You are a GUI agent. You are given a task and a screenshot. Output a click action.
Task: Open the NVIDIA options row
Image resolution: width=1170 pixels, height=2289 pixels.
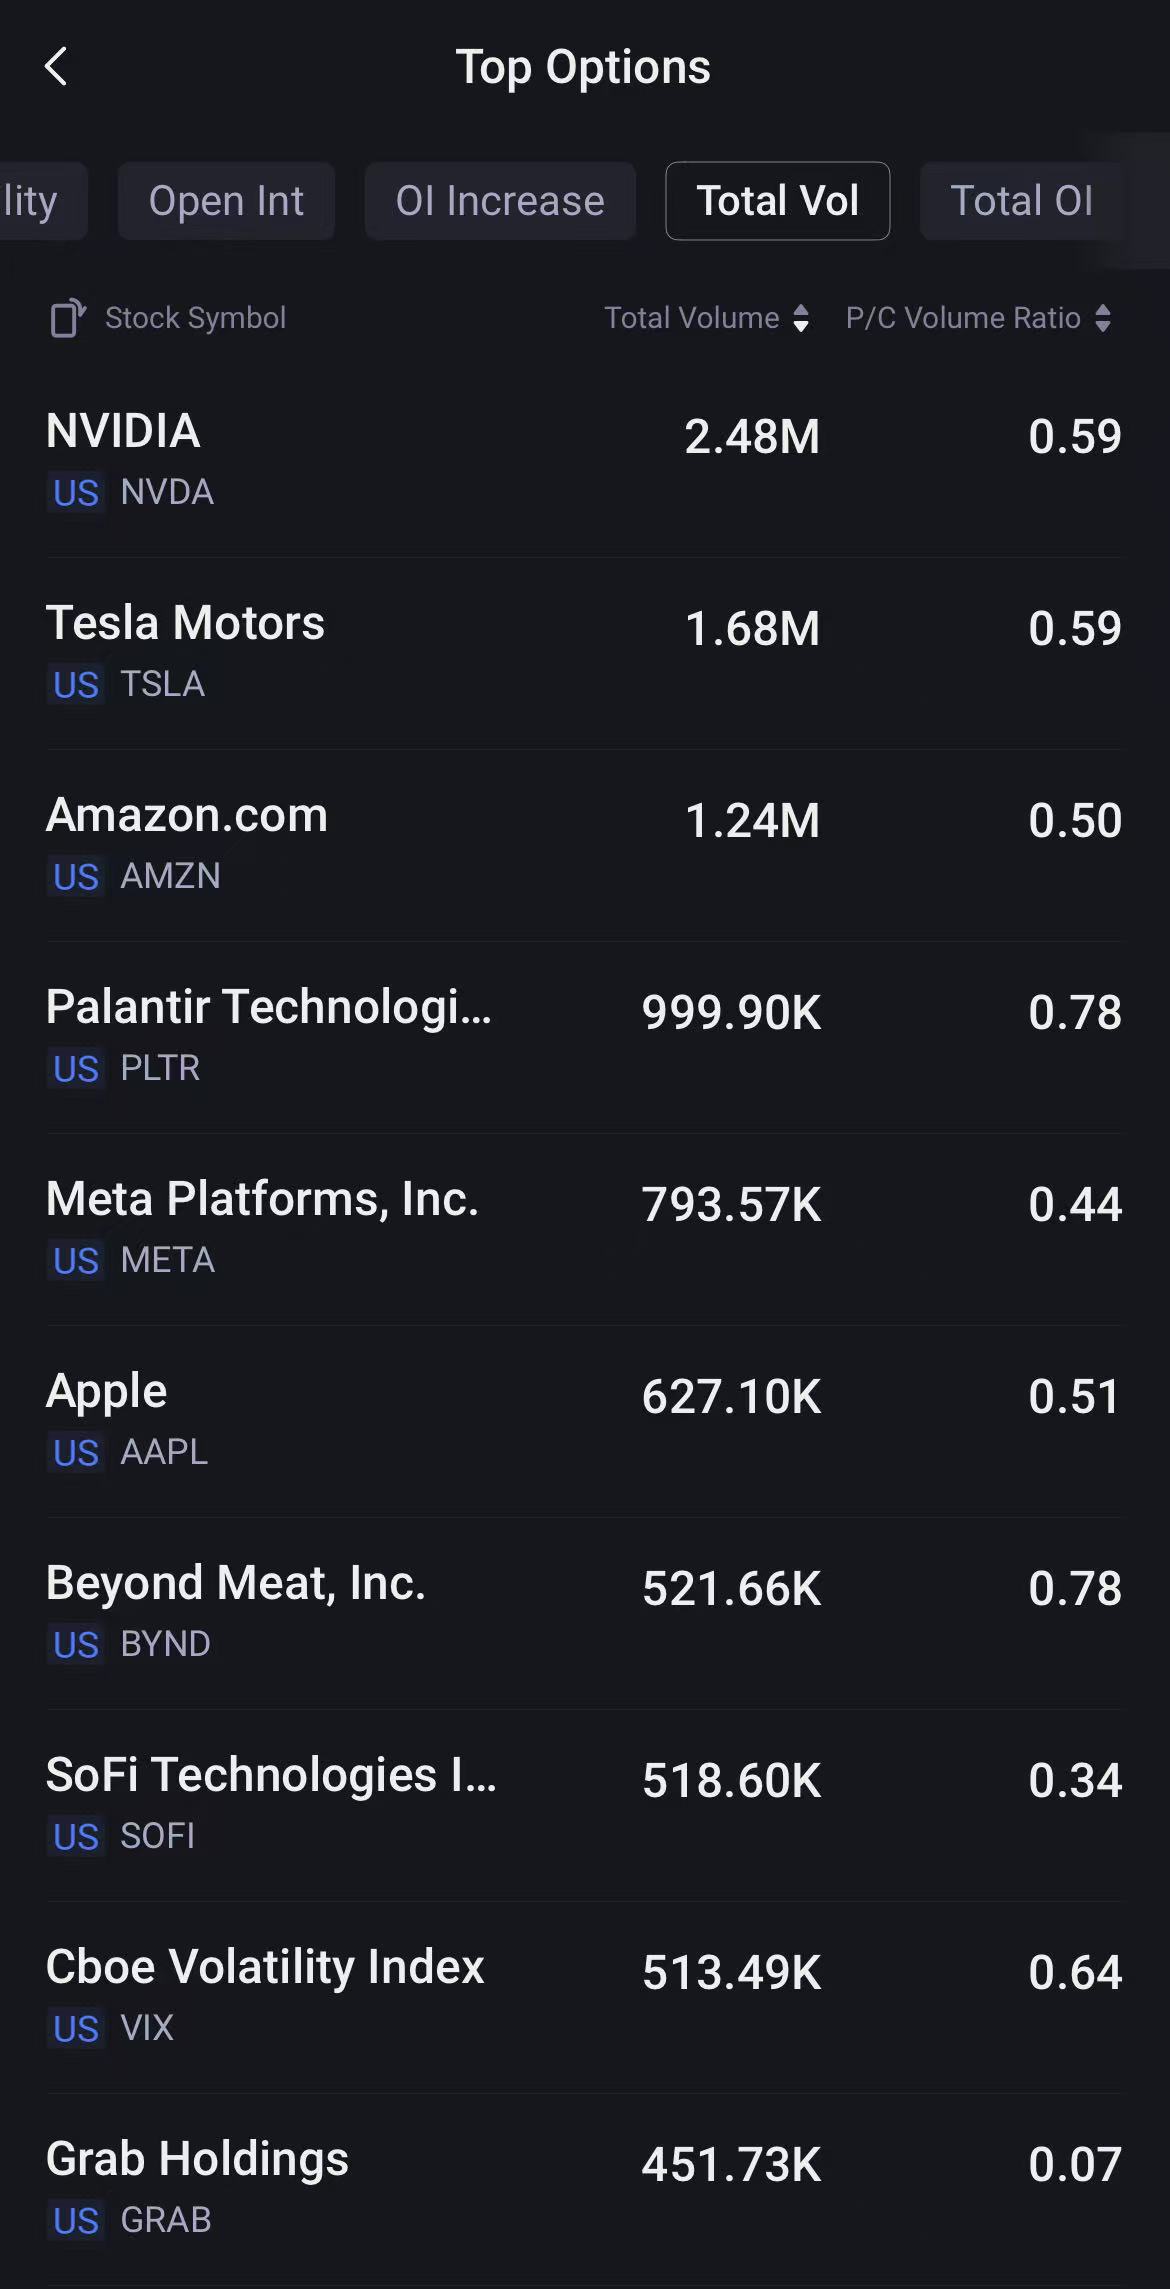point(584,460)
